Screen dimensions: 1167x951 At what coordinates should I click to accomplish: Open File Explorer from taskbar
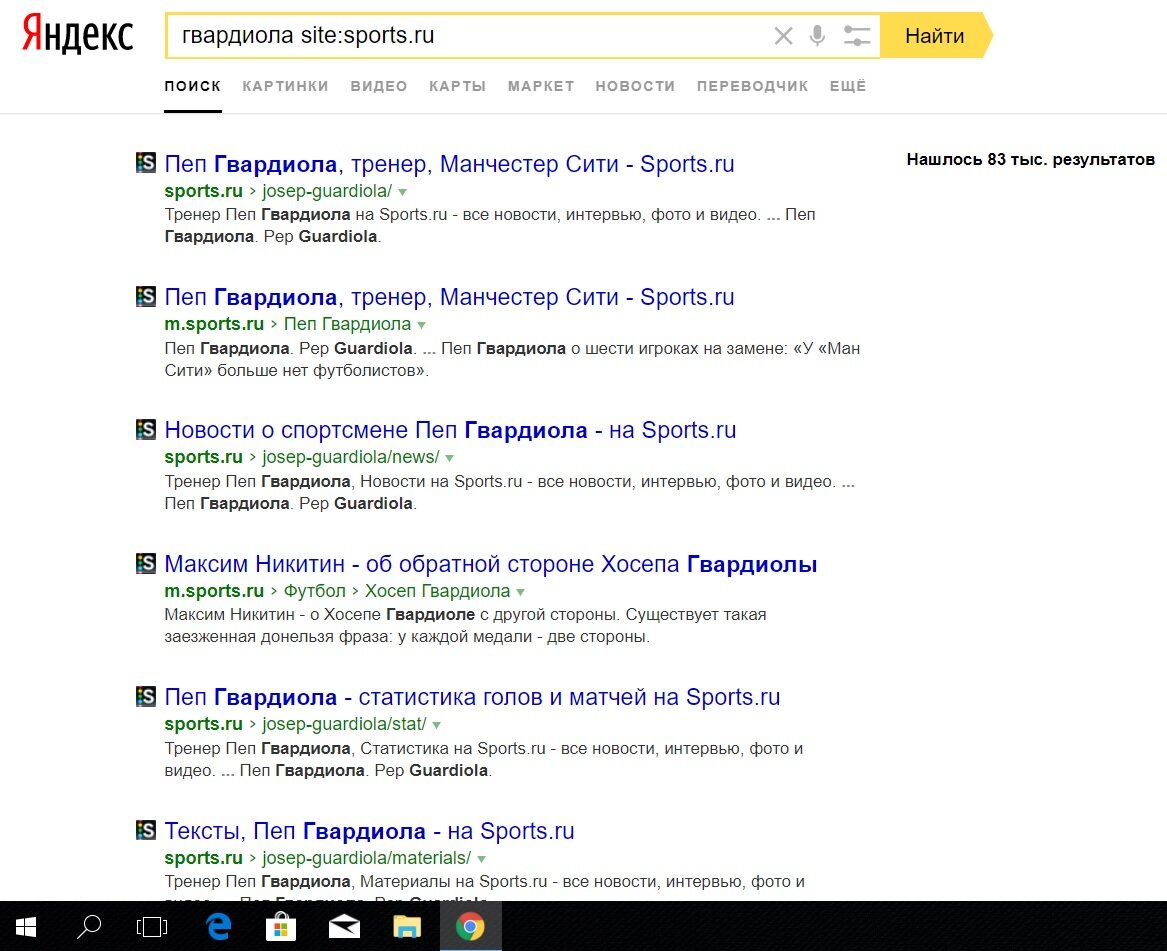(x=407, y=926)
